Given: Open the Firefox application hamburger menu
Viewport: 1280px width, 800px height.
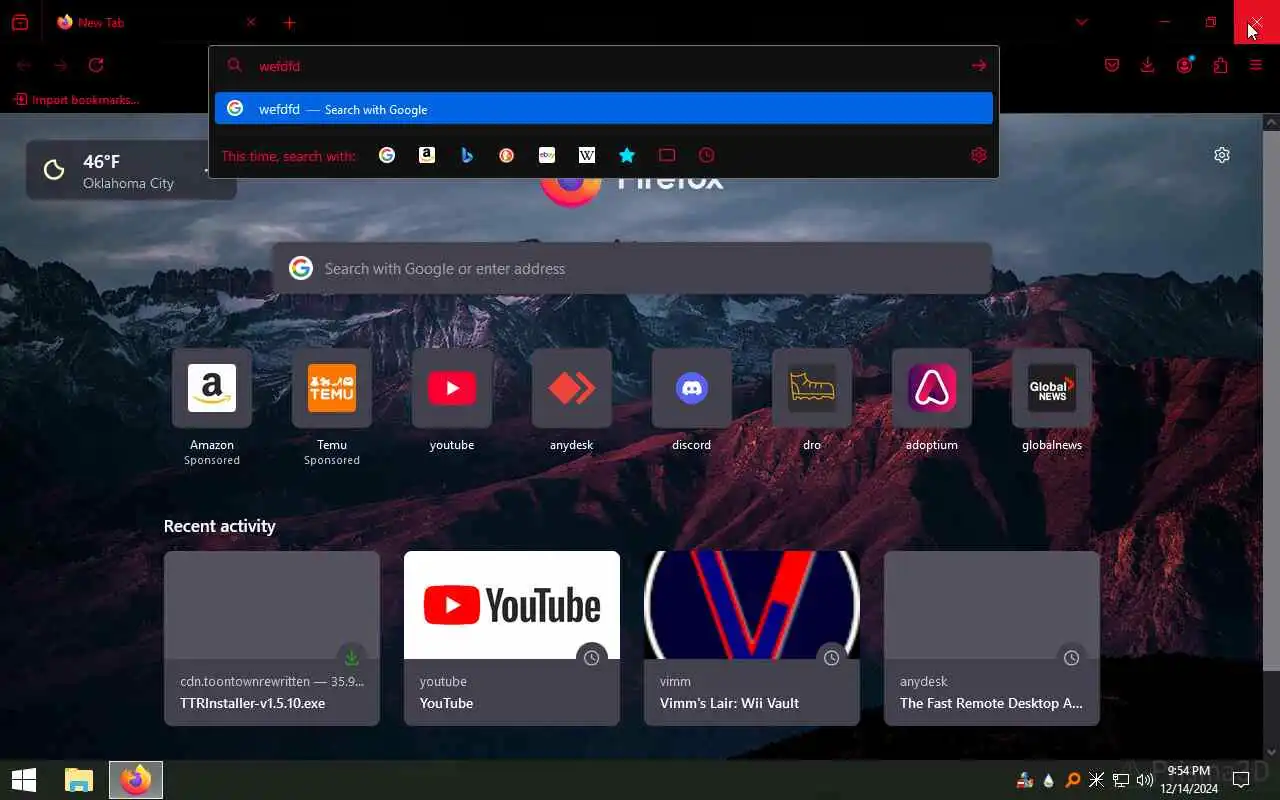Looking at the screenshot, I should click(x=1256, y=65).
